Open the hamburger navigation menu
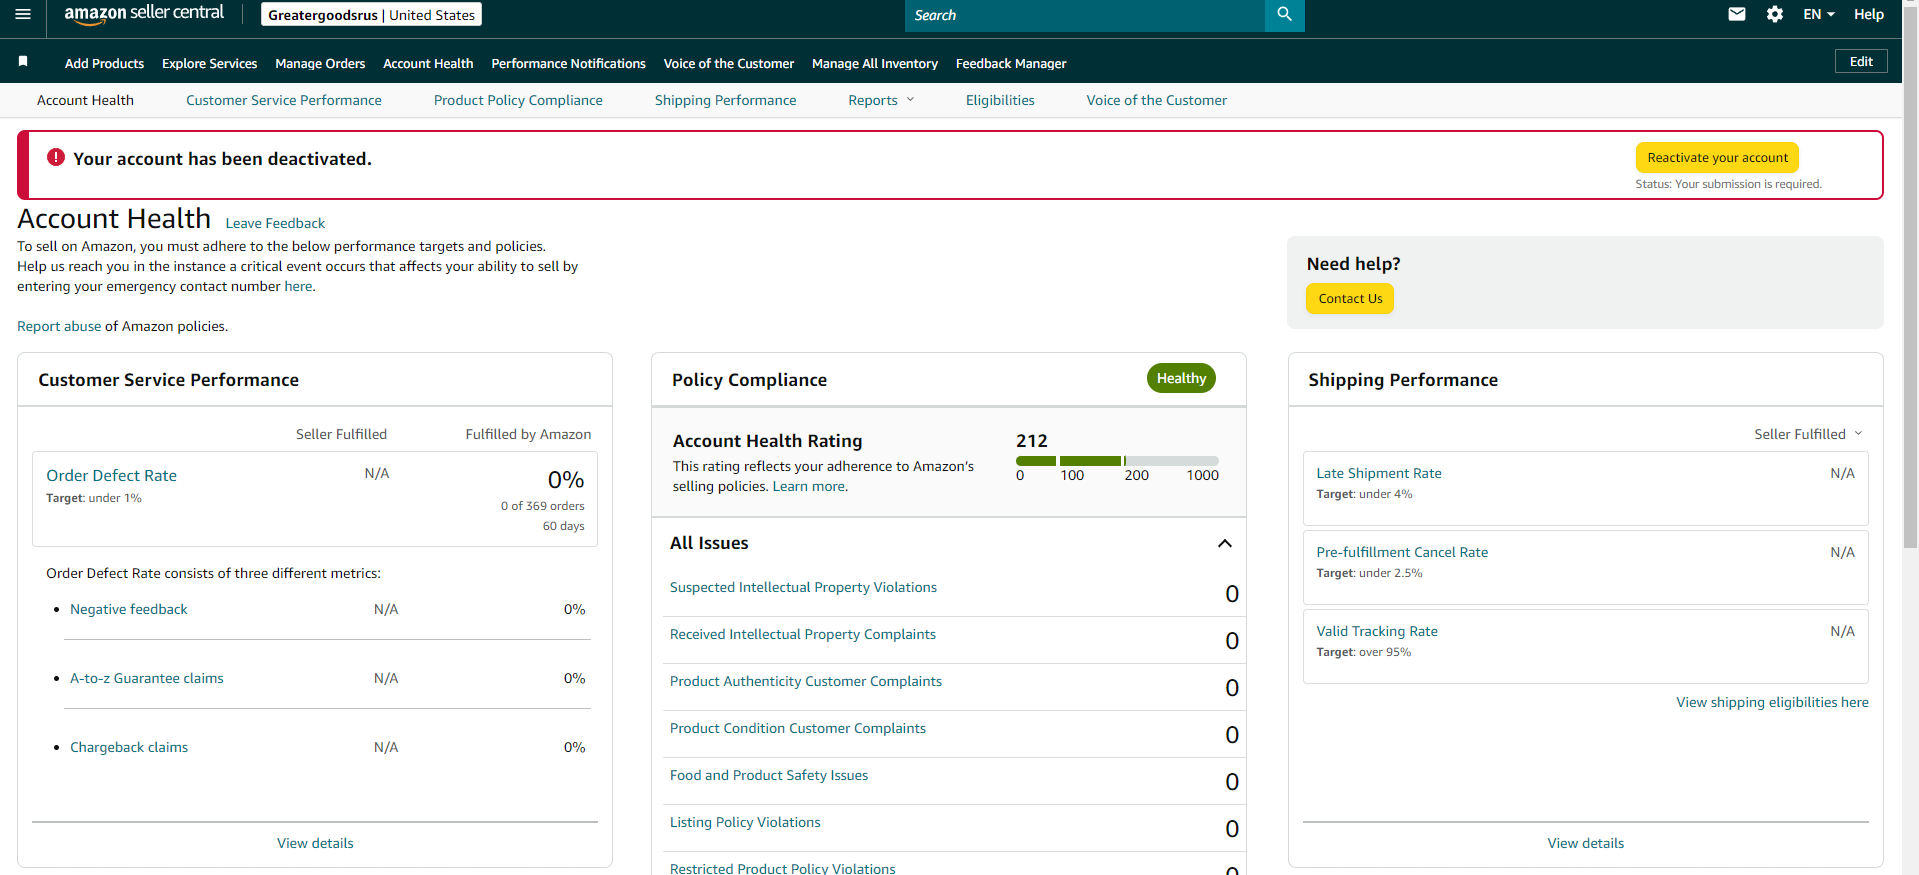Image resolution: width=1919 pixels, height=875 pixels. click(x=23, y=14)
